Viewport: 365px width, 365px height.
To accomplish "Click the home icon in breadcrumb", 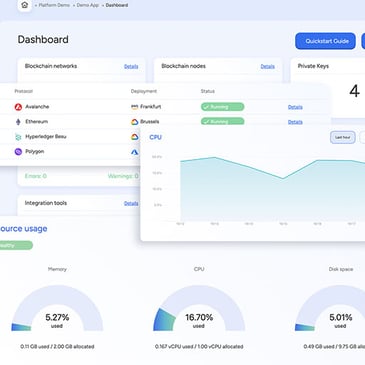I will (x=25, y=5).
